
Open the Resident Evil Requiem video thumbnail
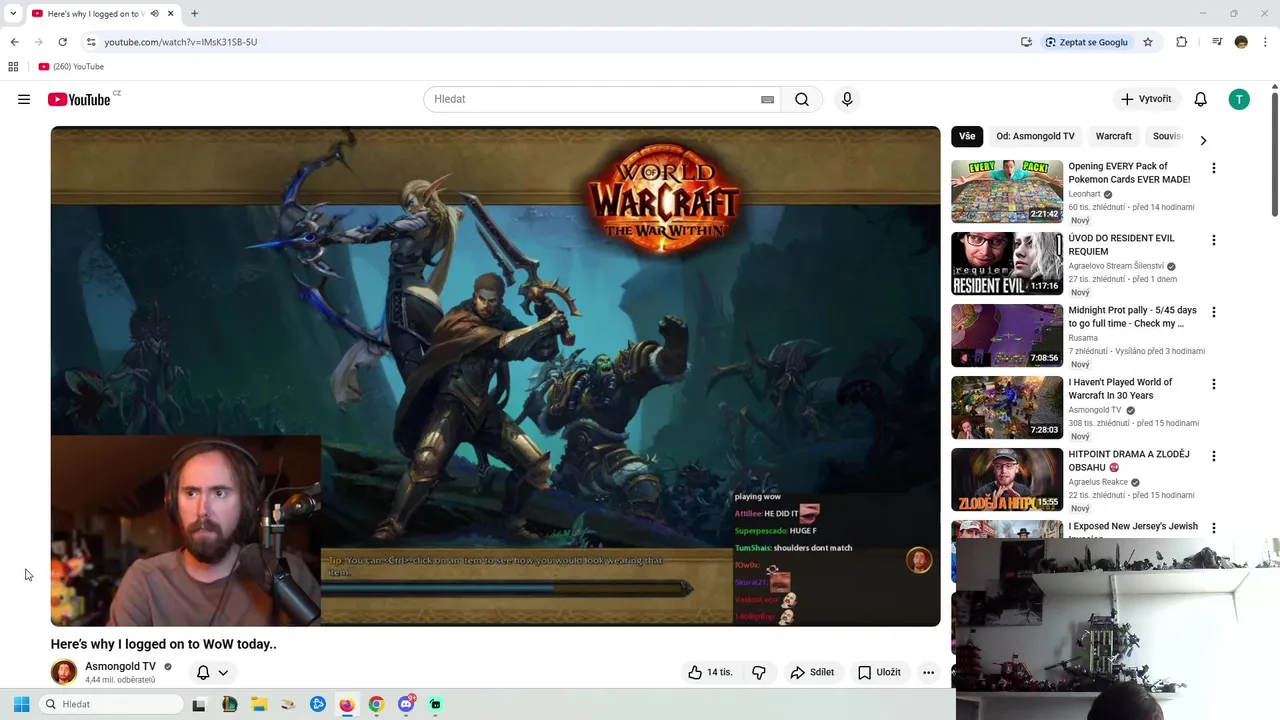(1006, 263)
